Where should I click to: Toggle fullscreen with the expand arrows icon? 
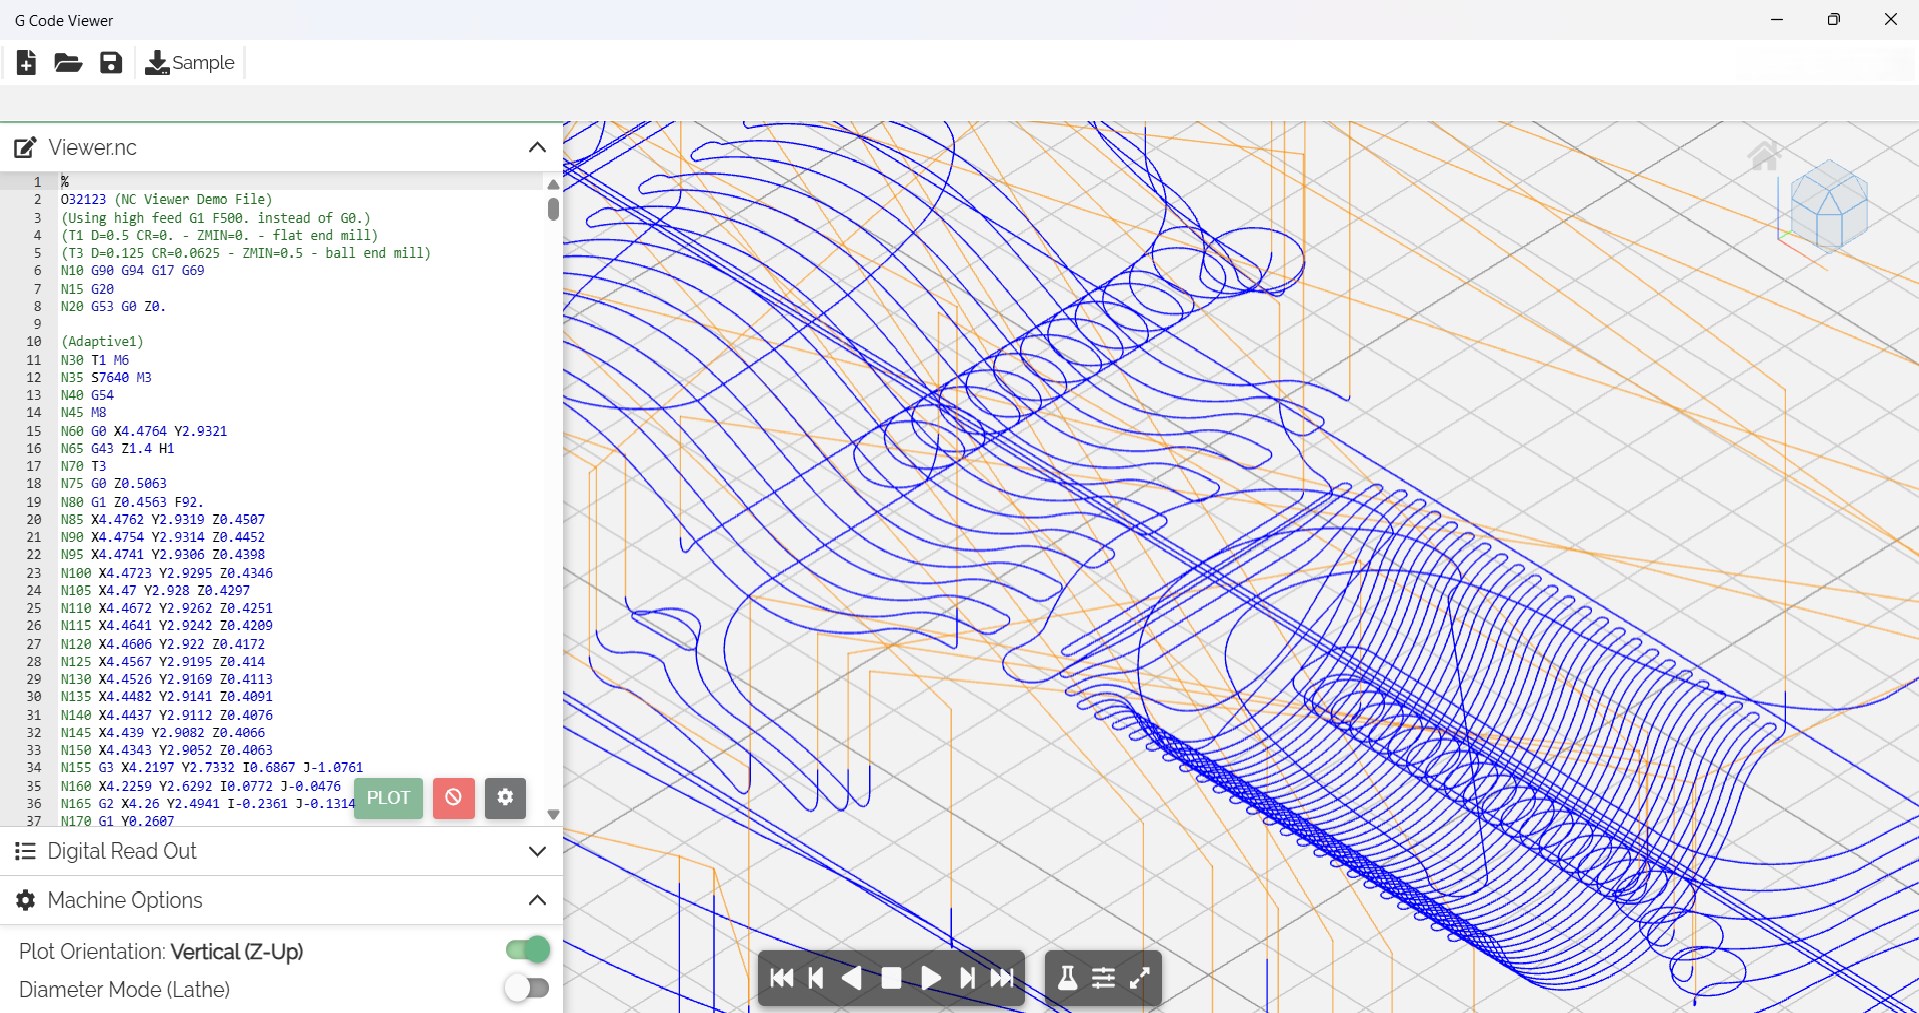(1141, 978)
